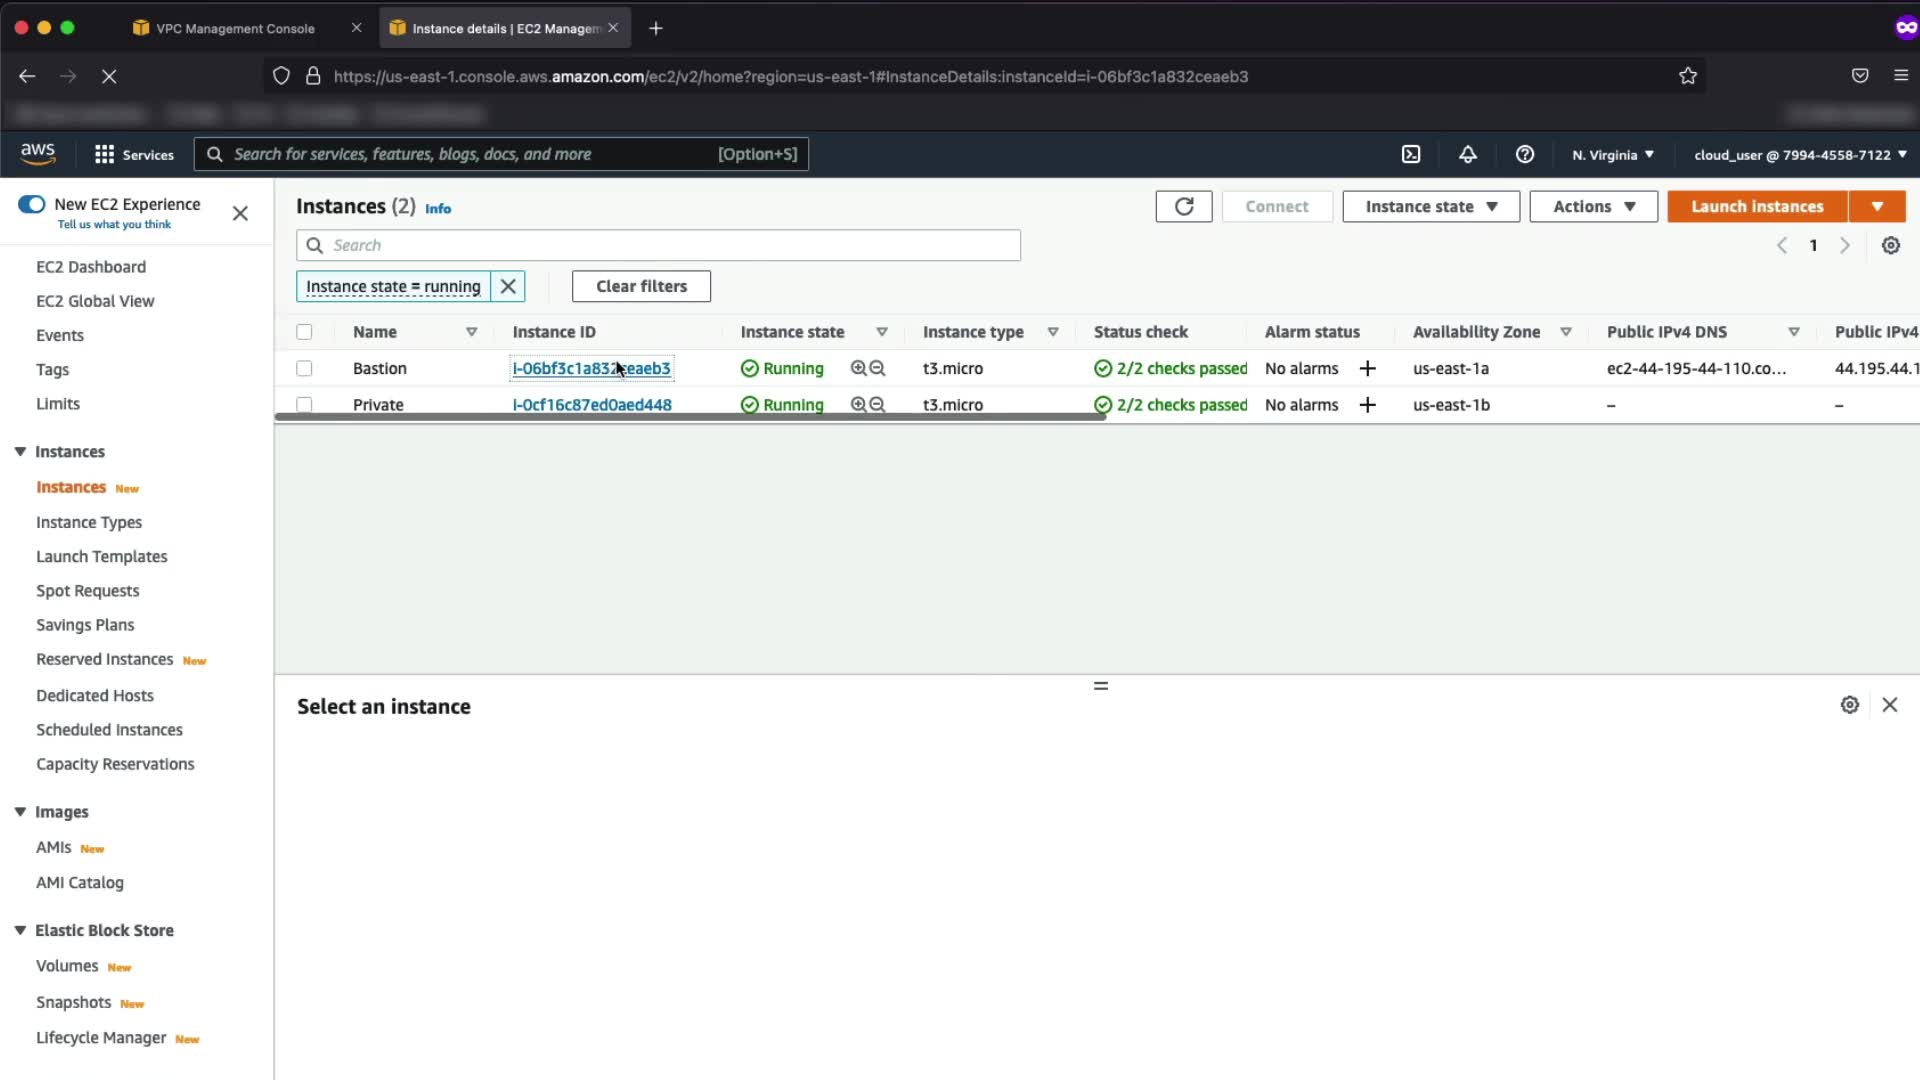Add alarm for the Private instance
The height and width of the screenshot is (1080, 1920).
coord(1367,405)
